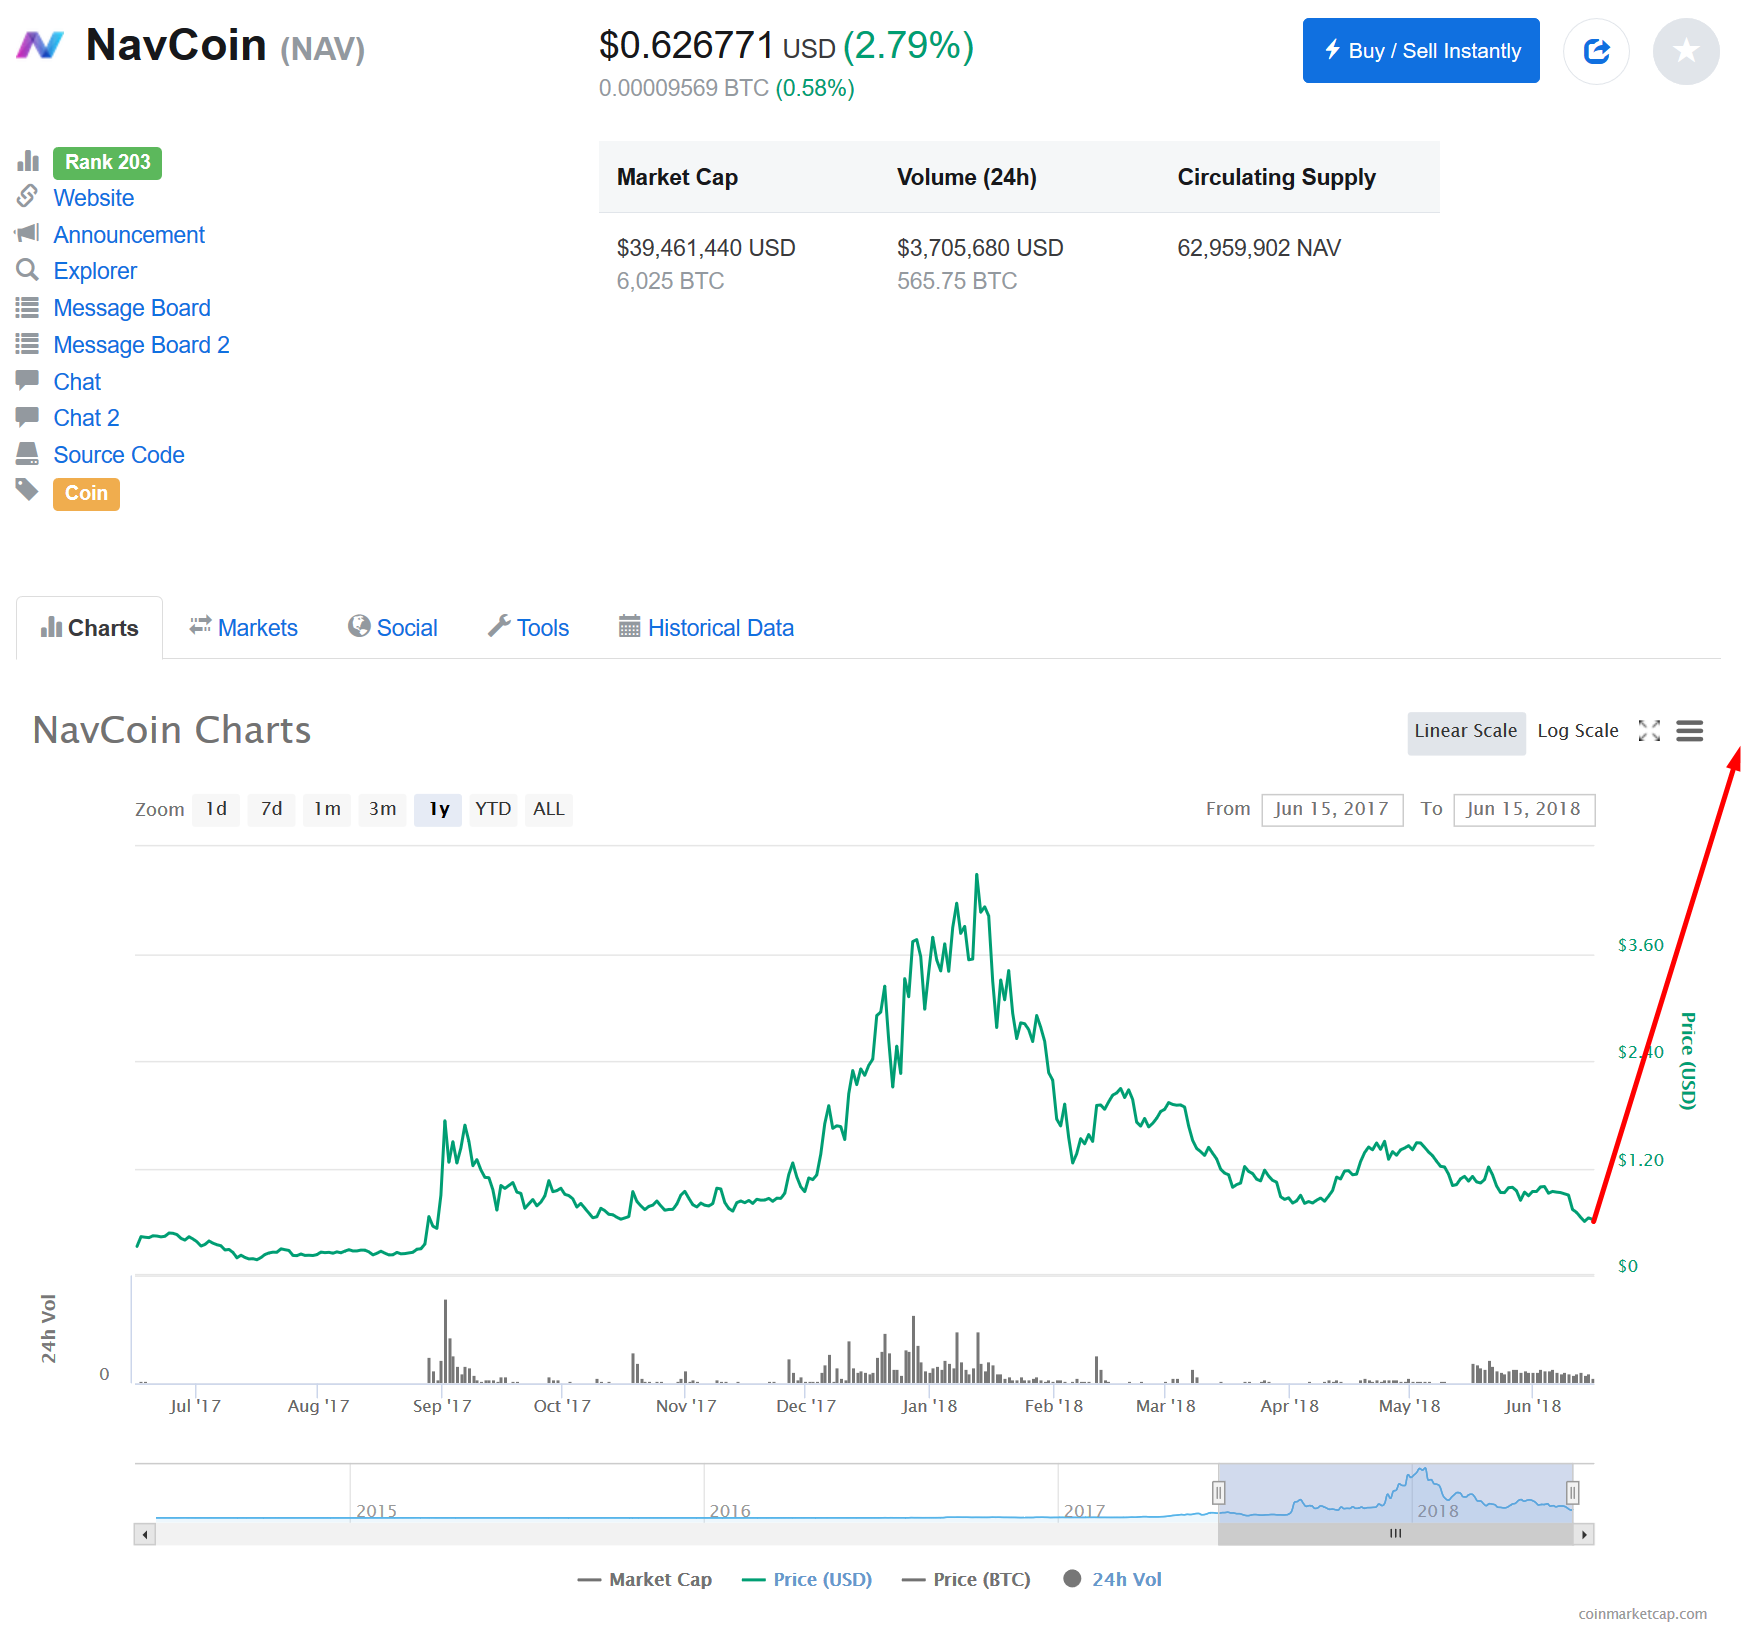
Task: Toggle fullscreen chart view icon
Action: coord(1649,731)
